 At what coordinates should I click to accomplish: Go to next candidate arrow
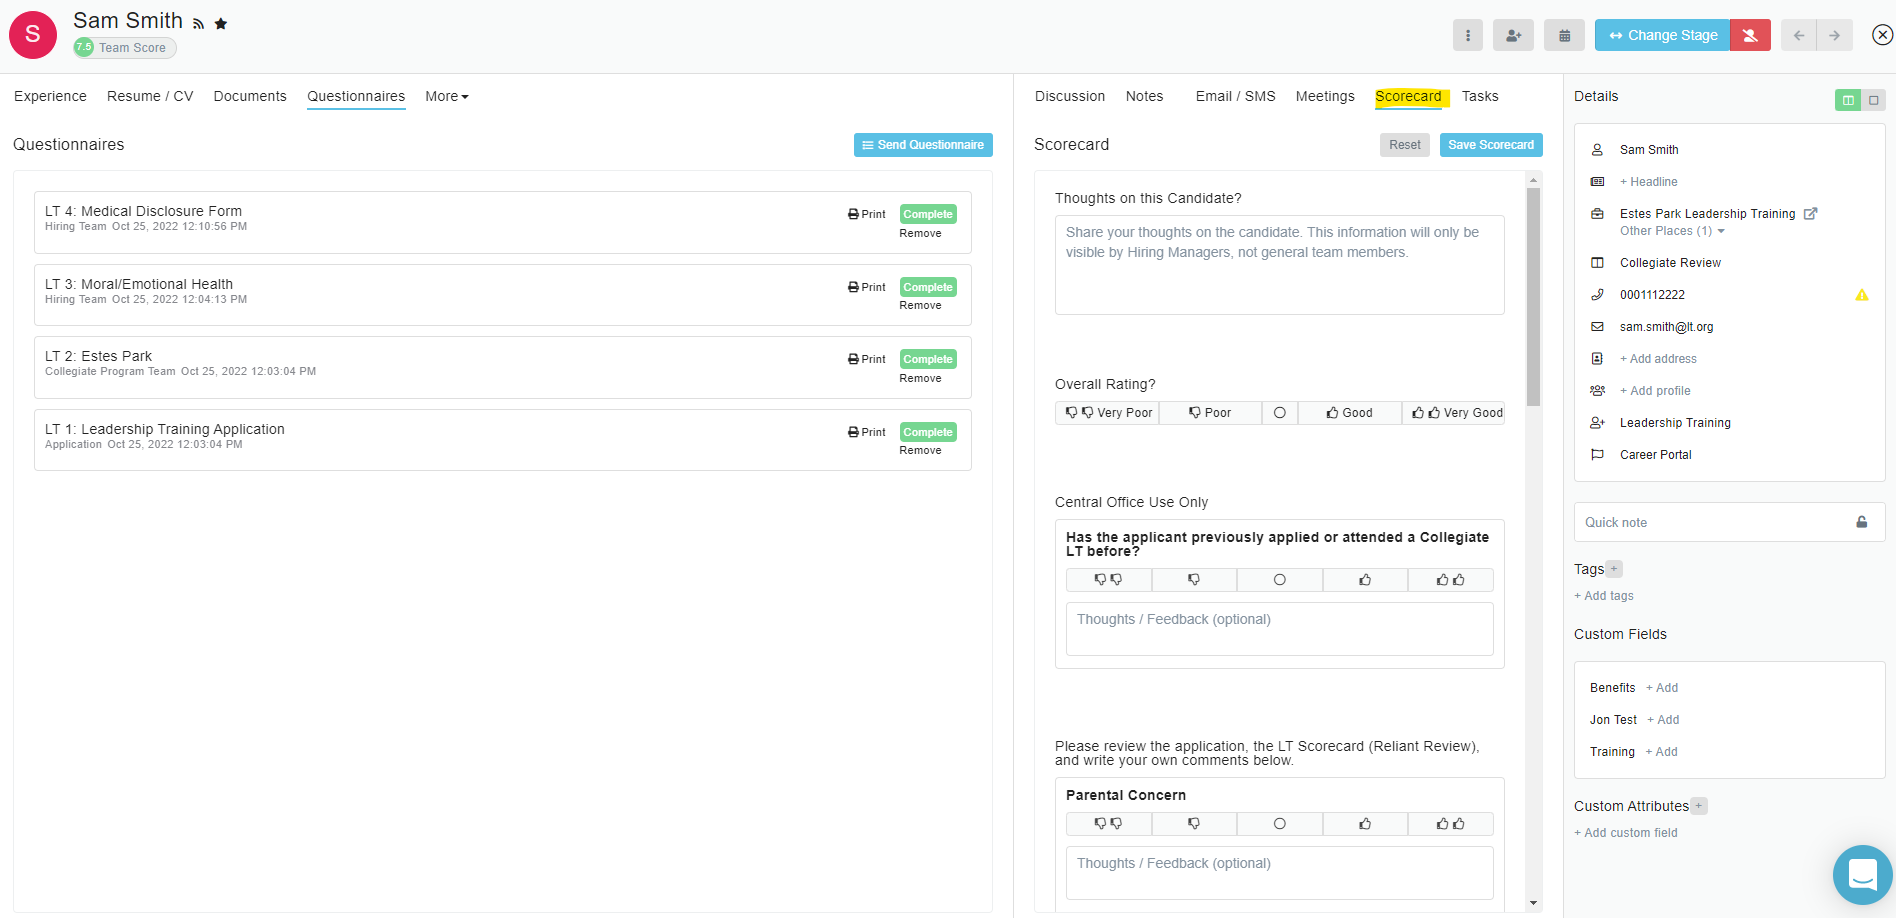(1834, 35)
